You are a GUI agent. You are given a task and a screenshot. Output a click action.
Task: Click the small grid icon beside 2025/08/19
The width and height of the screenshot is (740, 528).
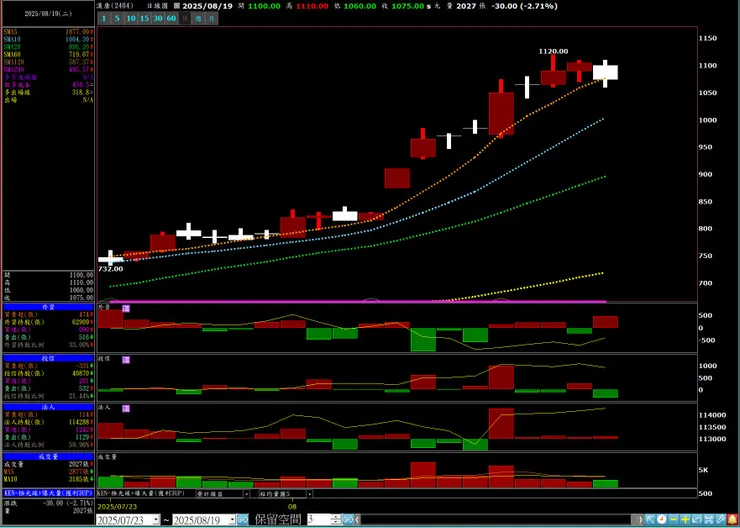point(177,6)
